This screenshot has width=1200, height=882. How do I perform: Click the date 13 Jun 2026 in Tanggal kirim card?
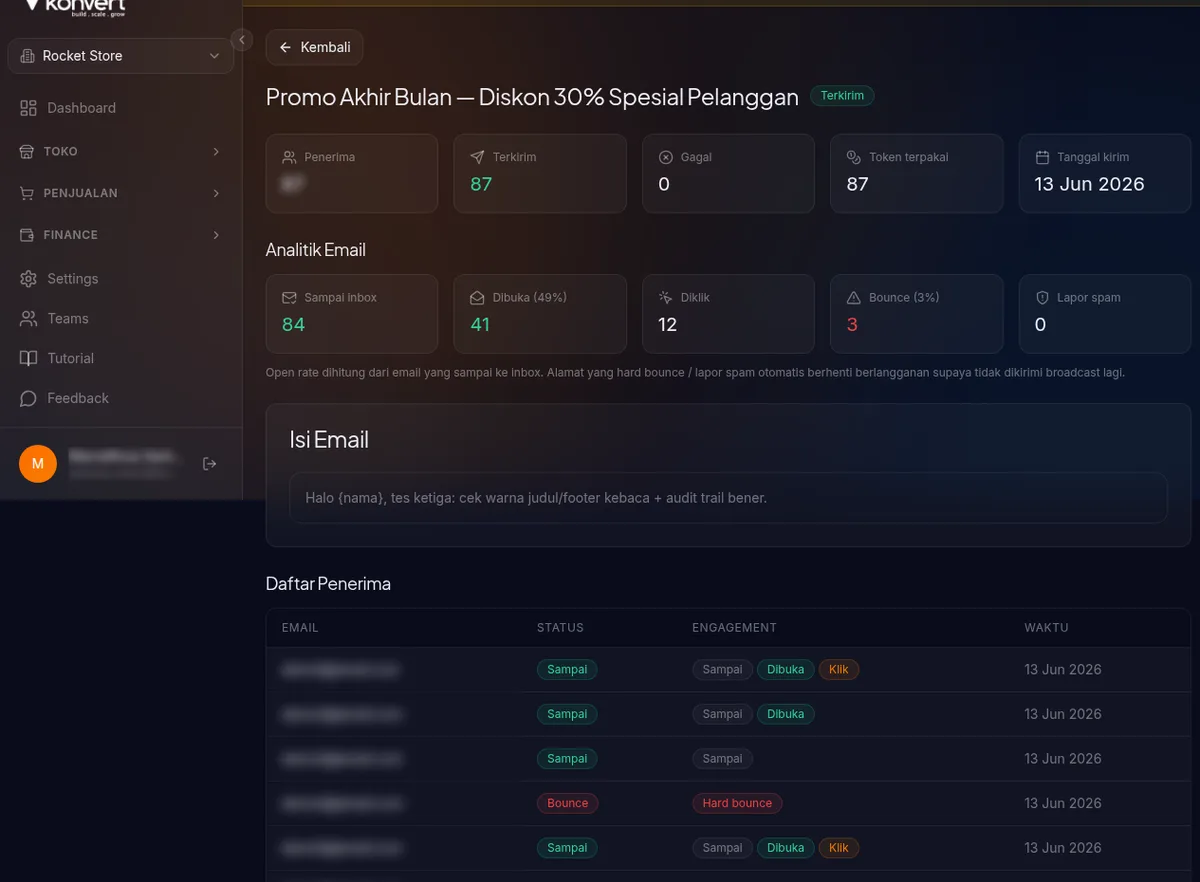1089,184
